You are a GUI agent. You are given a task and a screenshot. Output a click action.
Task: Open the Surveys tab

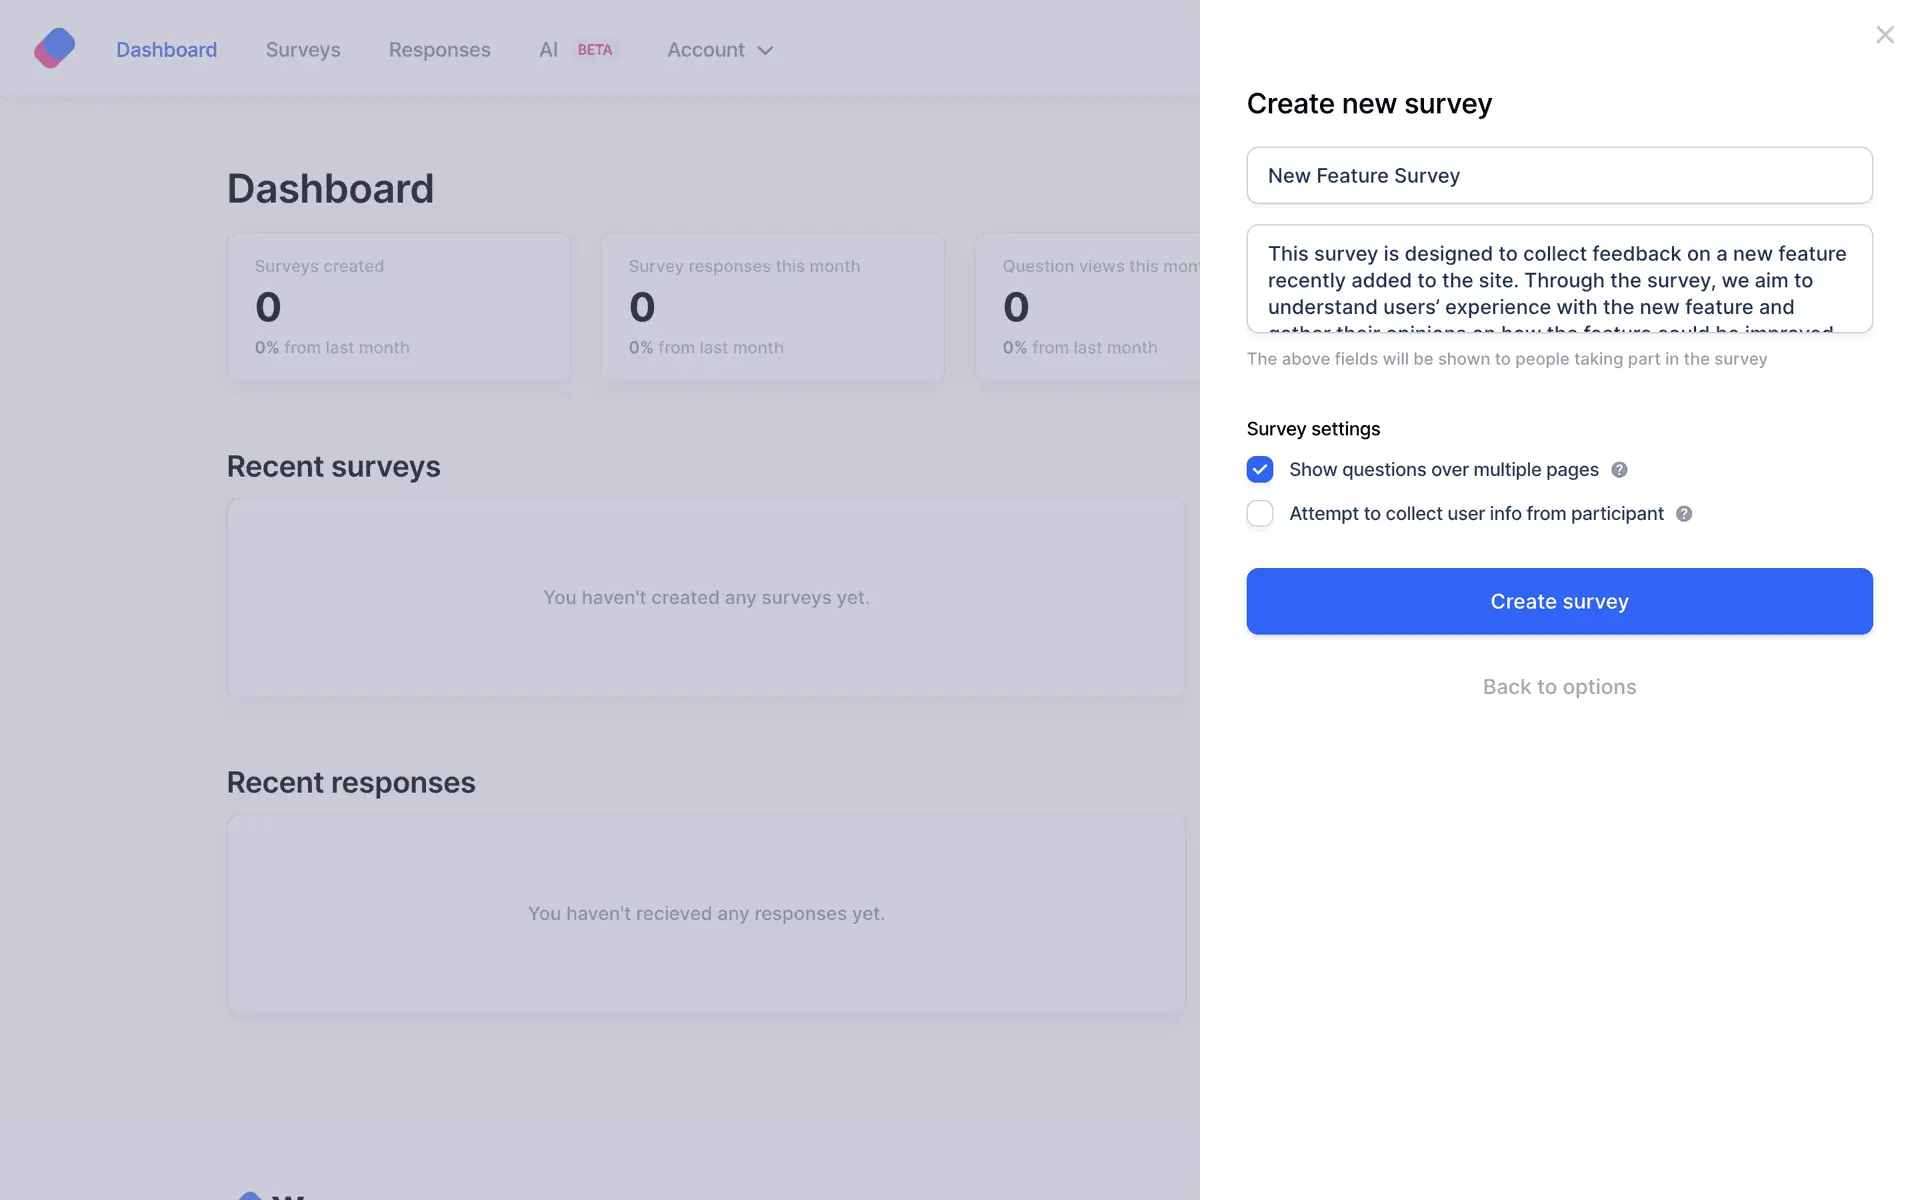click(303, 50)
